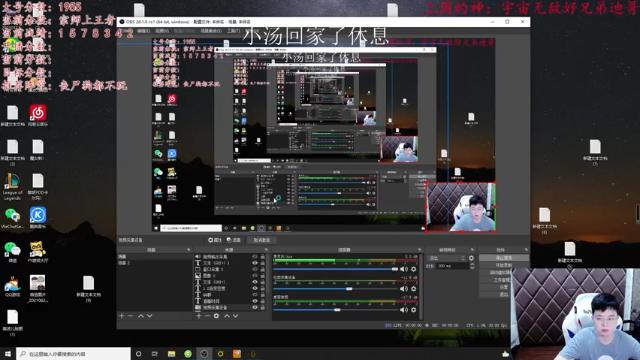Open 场景集合(S) menu in OBS

[211, 31]
